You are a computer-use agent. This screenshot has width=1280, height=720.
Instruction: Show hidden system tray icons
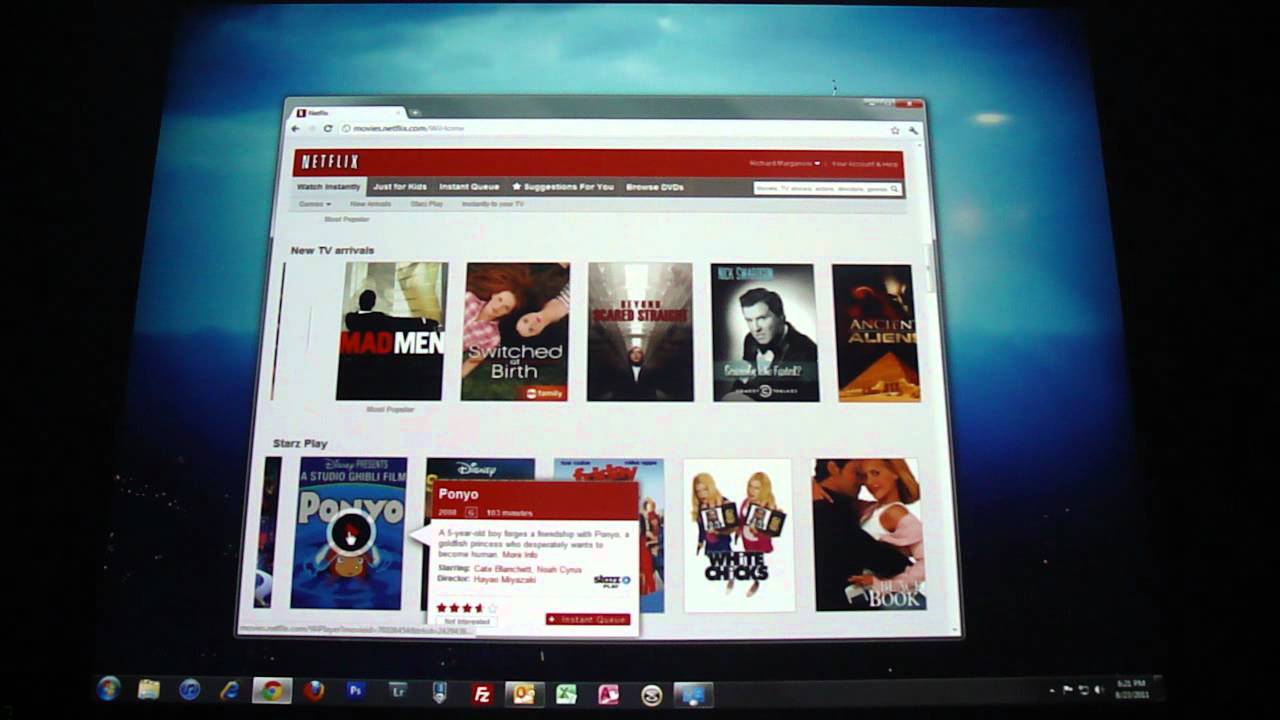pos(1052,690)
